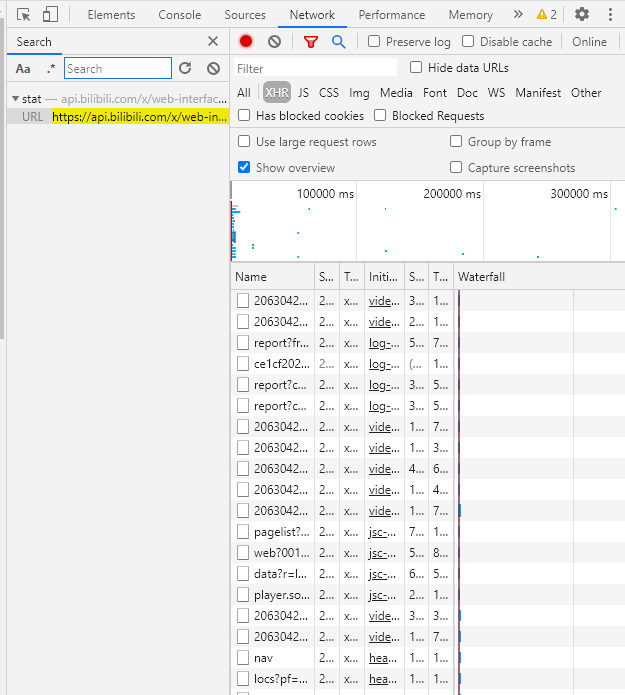Open the hea... initiator link for nav
The height and width of the screenshot is (695, 625).
pyautogui.click(x=383, y=658)
